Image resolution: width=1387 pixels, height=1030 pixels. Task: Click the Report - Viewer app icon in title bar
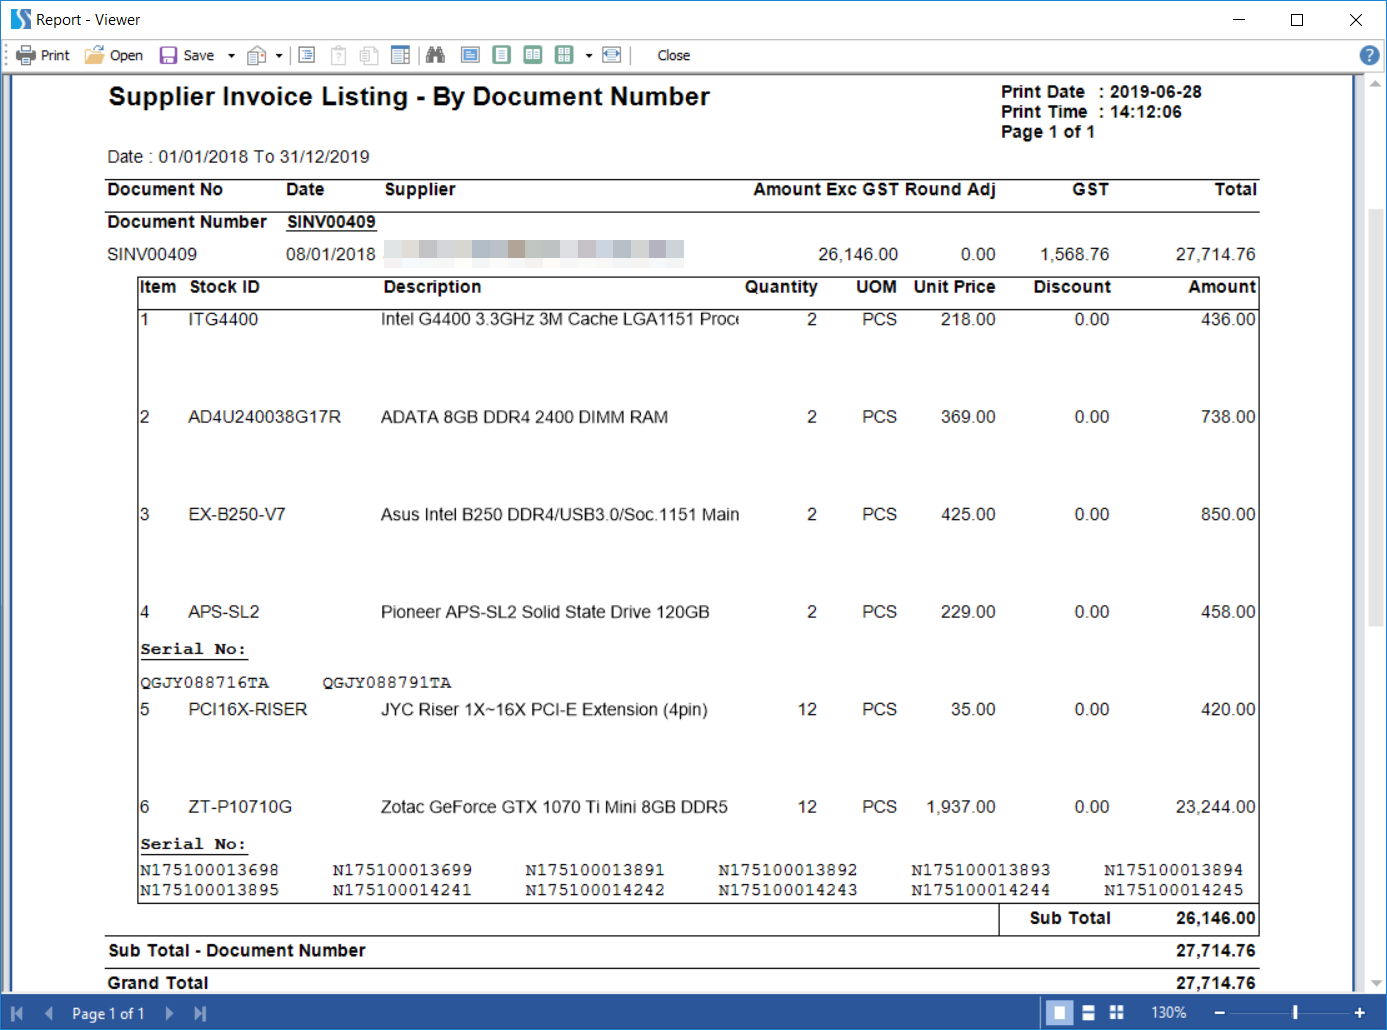[20, 19]
